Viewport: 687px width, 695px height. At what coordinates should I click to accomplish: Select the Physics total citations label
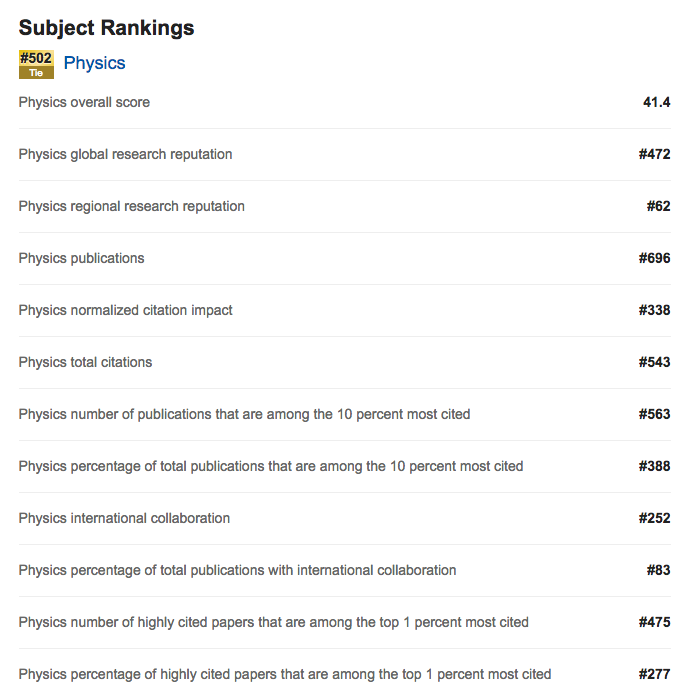click(x=85, y=362)
